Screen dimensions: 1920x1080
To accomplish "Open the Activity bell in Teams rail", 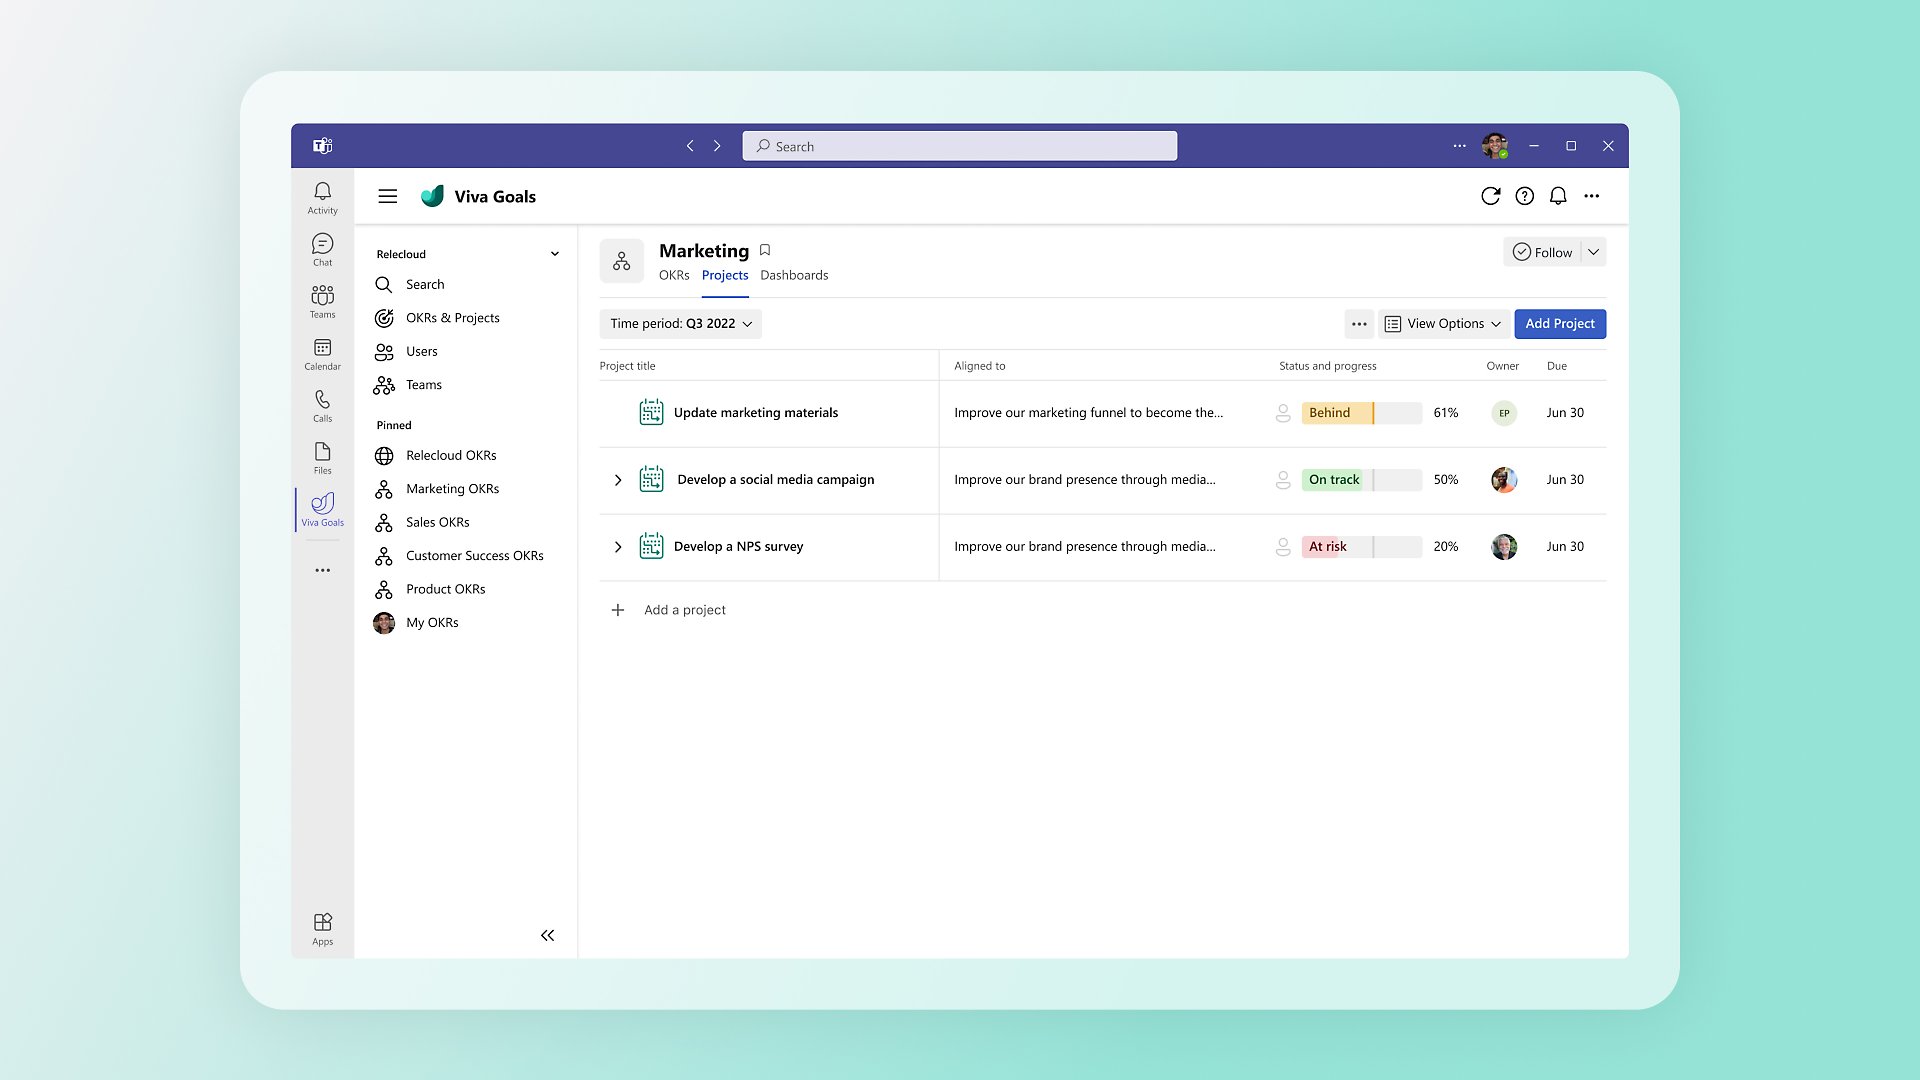I will 322,197.
